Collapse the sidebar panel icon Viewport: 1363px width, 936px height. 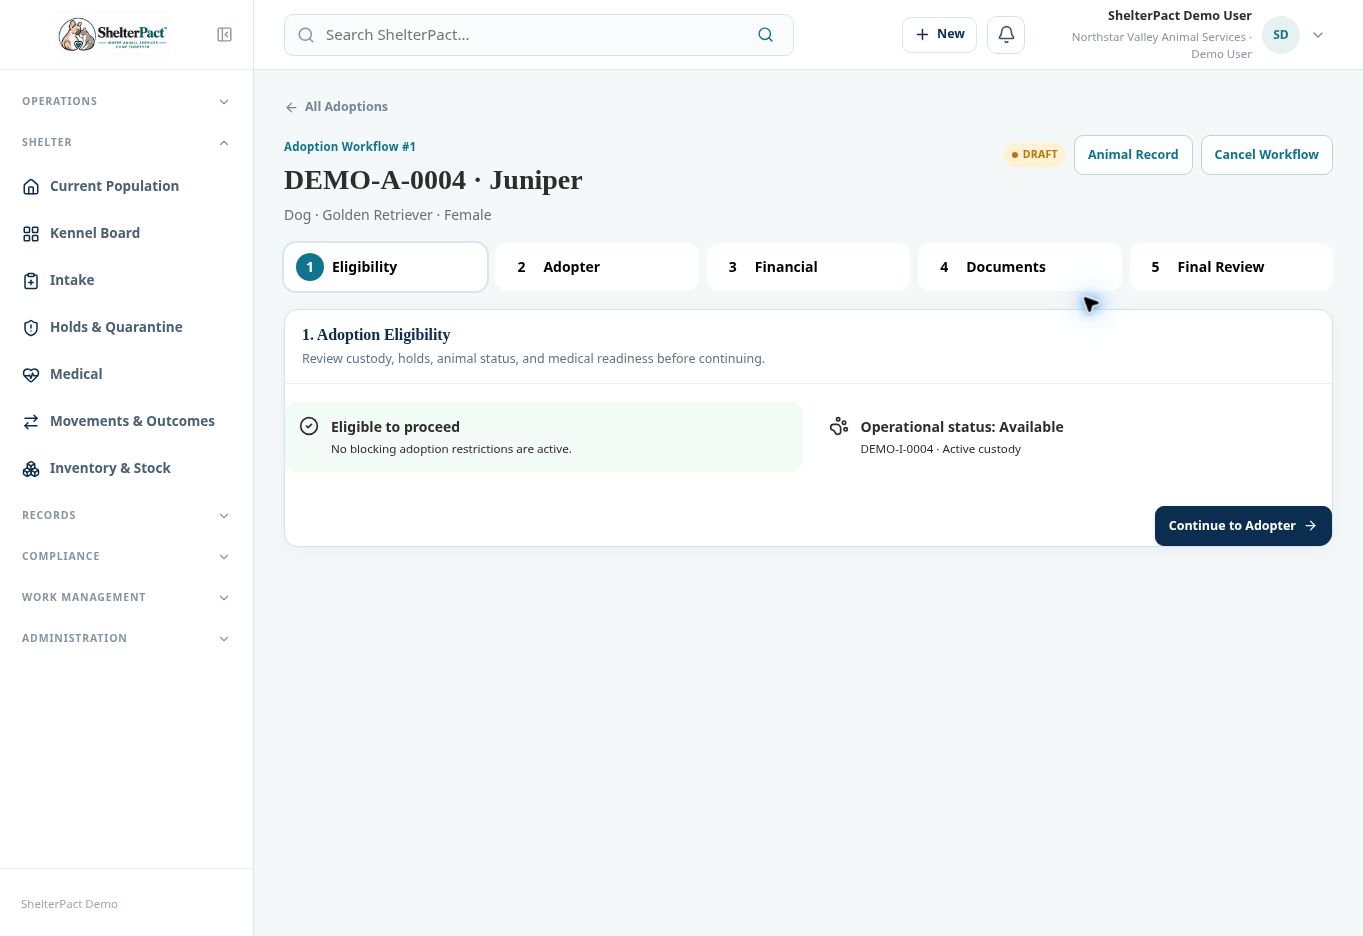[224, 35]
